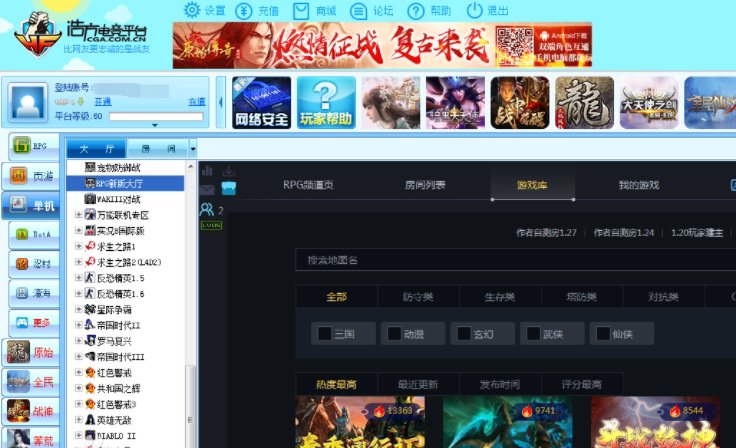Open the 原始 game shortcut
Image resolution: width=736 pixels, height=448 pixels.
point(31,352)
